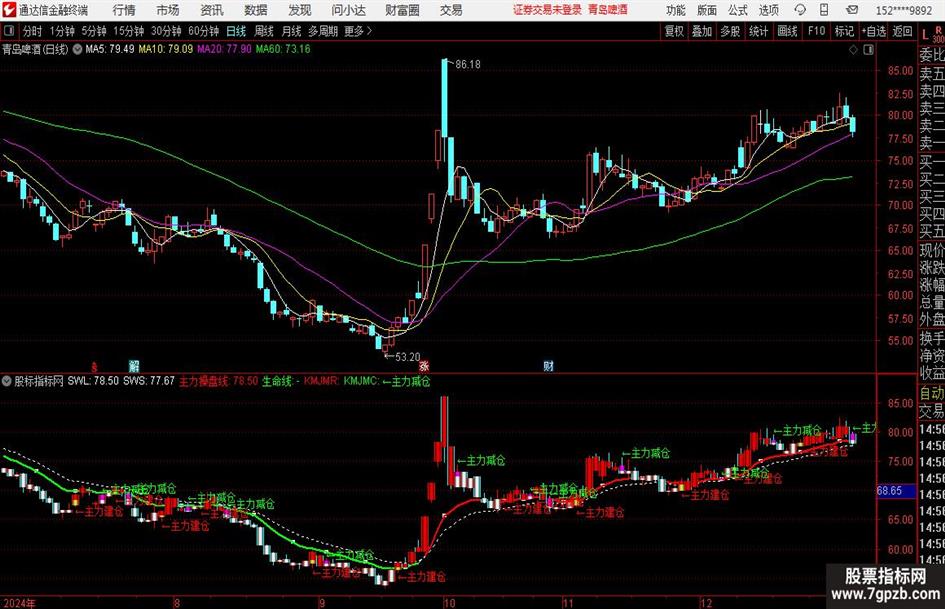Select the 日线 daily period tab
This screenshot has width=945, height=609.
pyautogui.click(x=236, y=31)
